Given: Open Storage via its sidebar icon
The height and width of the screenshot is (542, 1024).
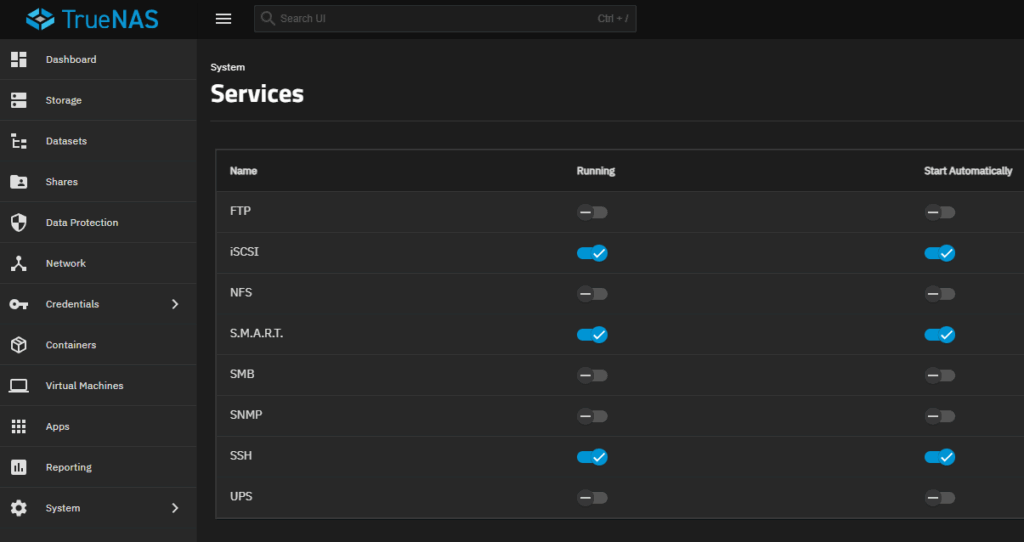Looking at the screenshot, I should tap(18, 101).
